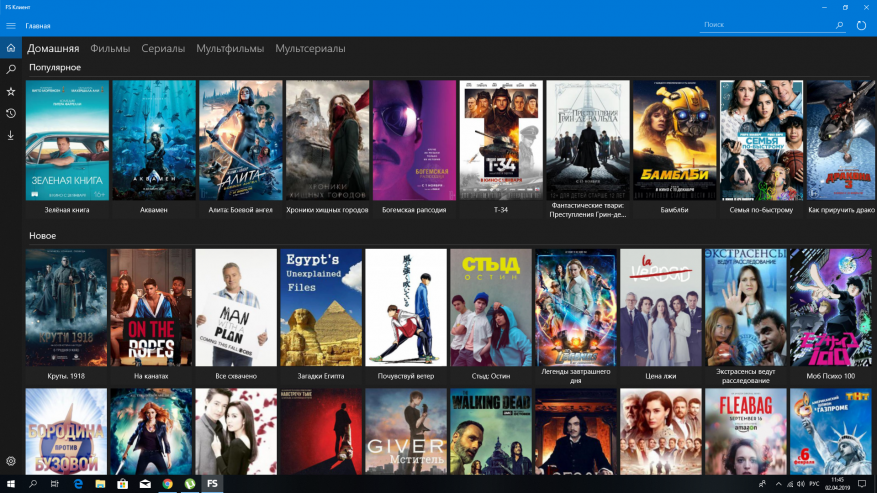The height and width of the screenshot is (493, 877).
Task: Open the notification center icon
Action: click(862, 484)
